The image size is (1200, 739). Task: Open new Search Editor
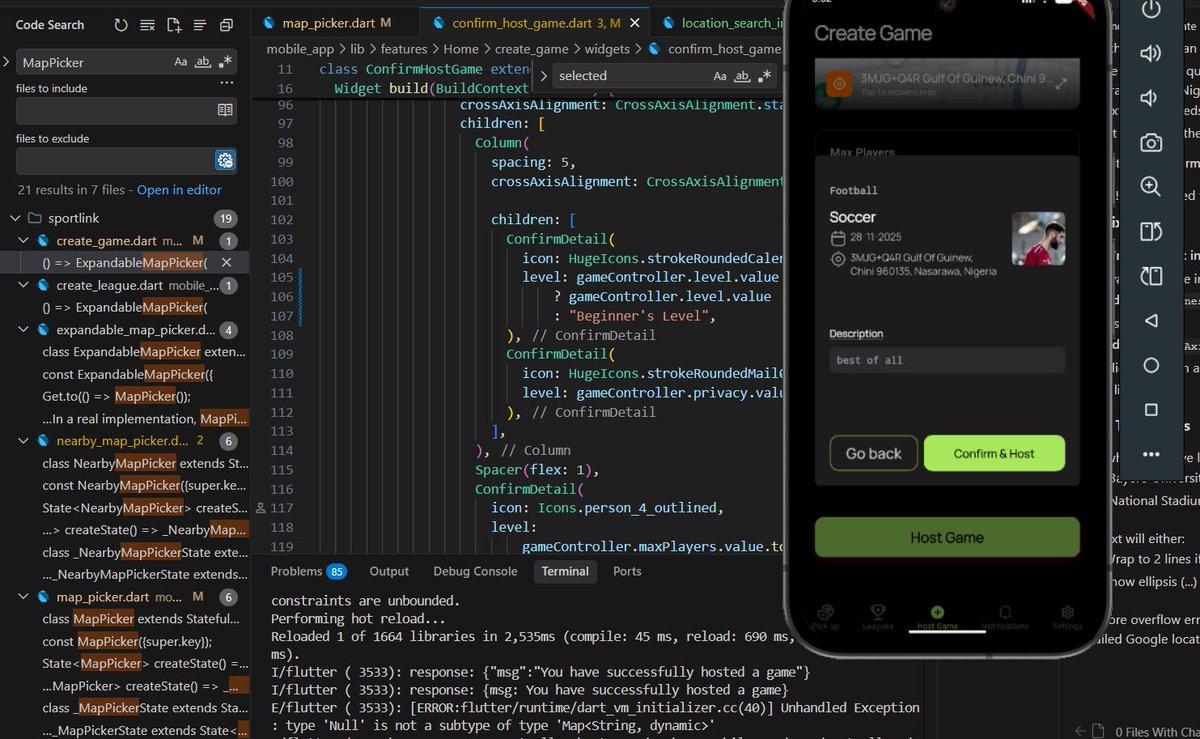tap(174, 25)
